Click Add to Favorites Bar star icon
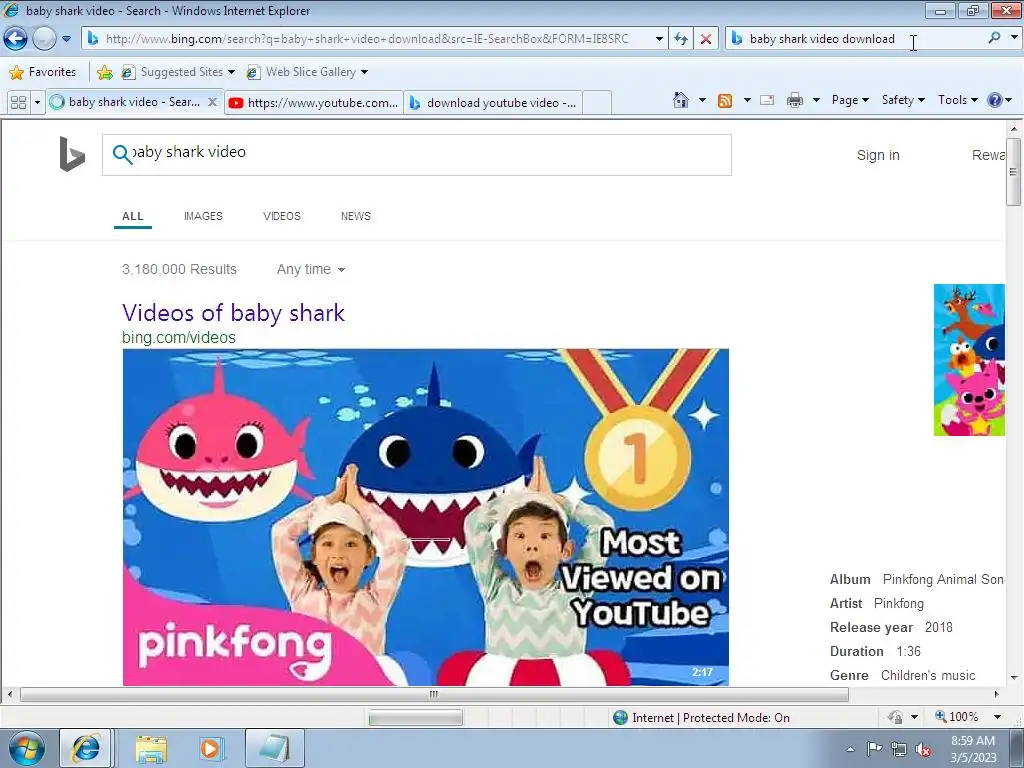The image size is (1024, 768). (x=104, y=72)
